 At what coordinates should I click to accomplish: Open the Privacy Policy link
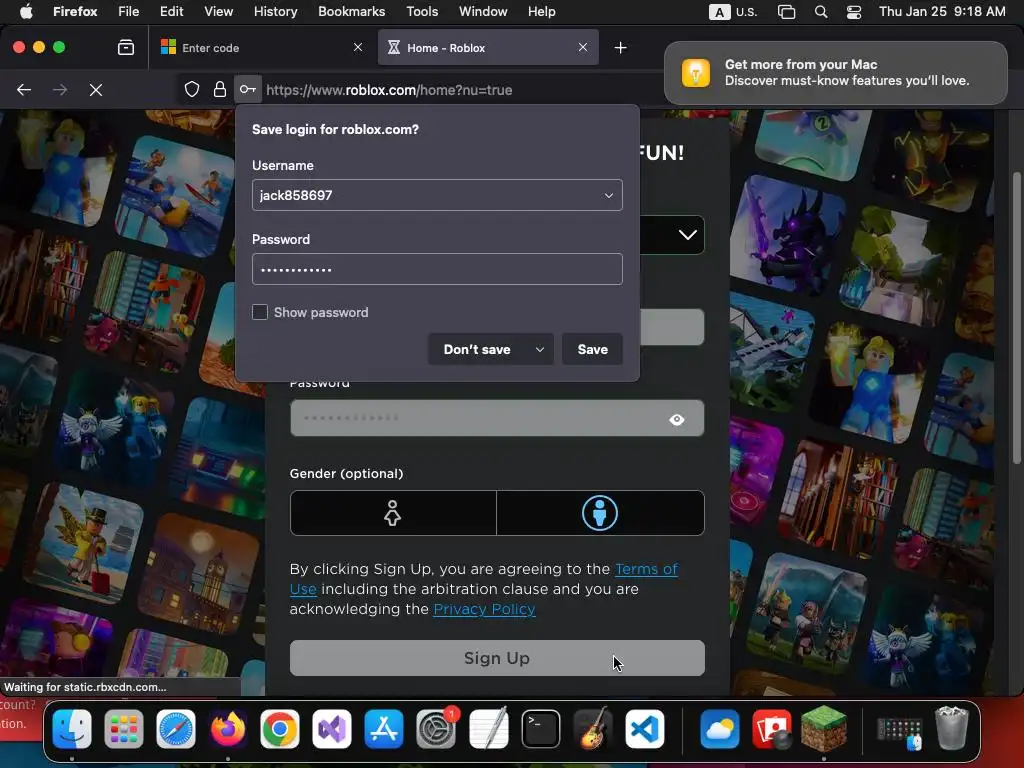click(485, 609)
